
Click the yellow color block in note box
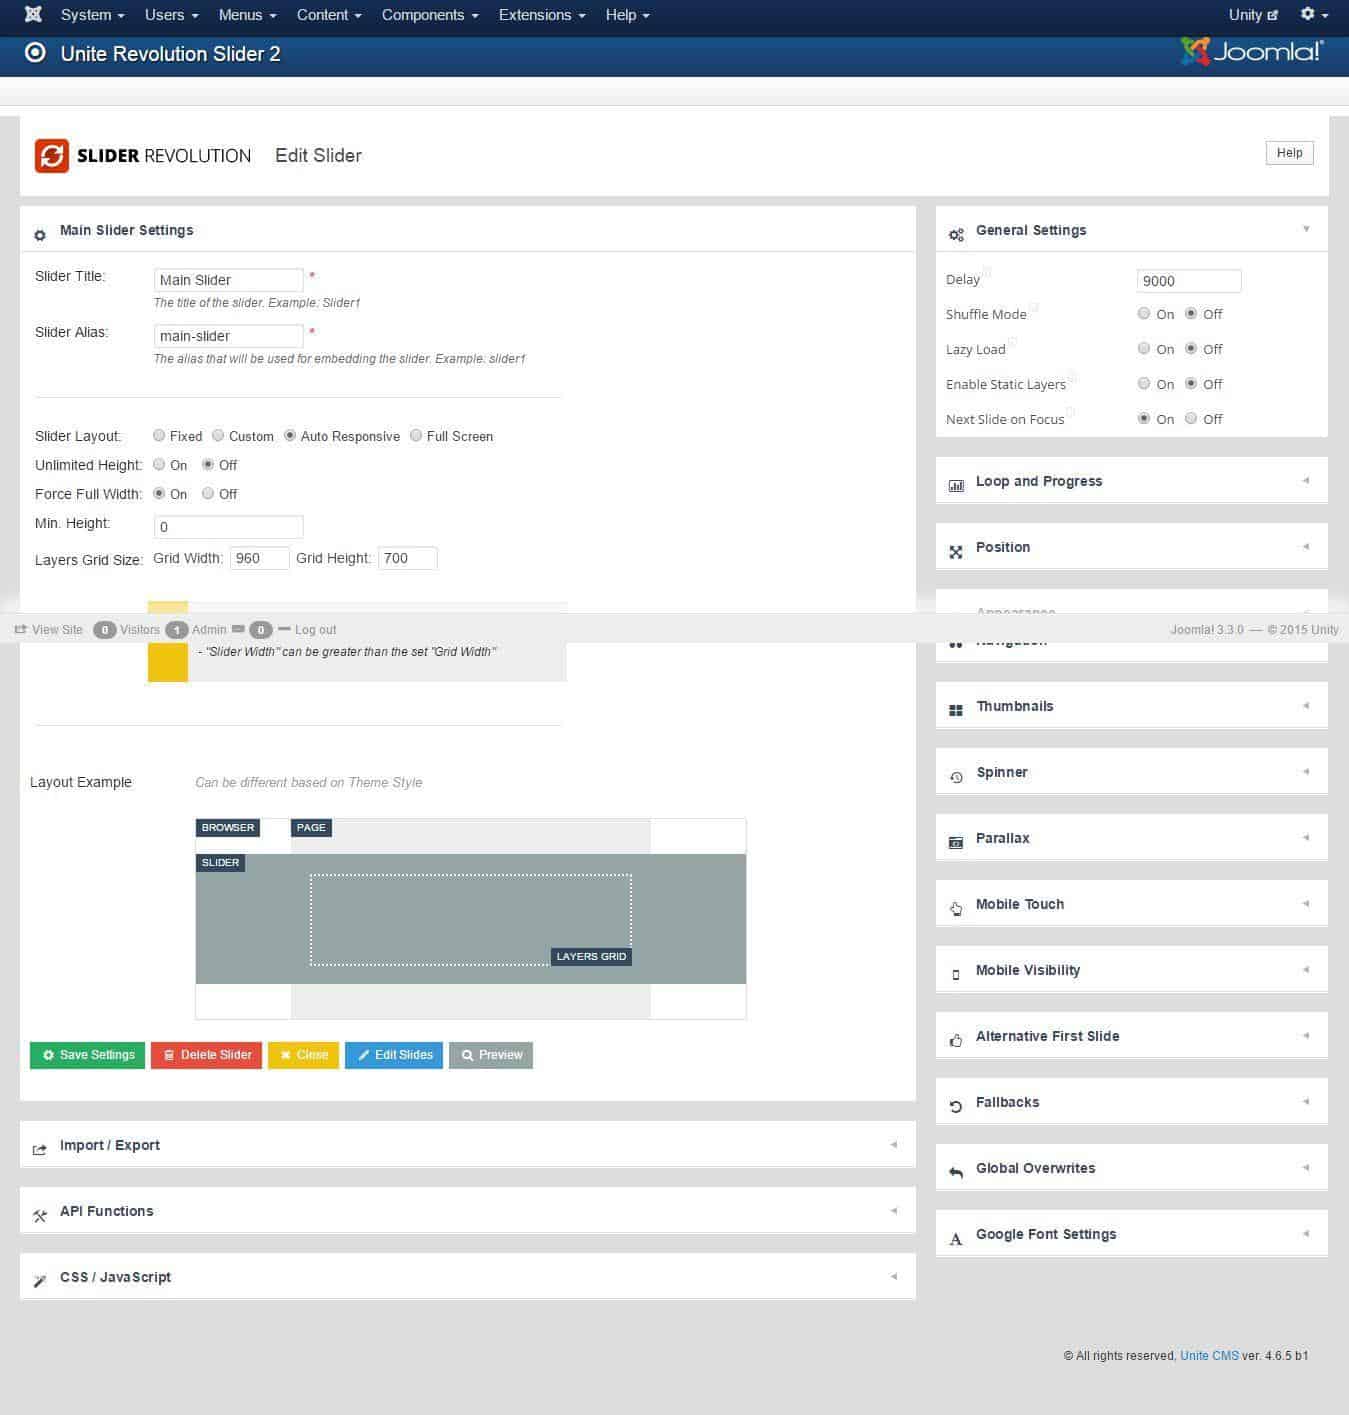(x=168, y=661)
